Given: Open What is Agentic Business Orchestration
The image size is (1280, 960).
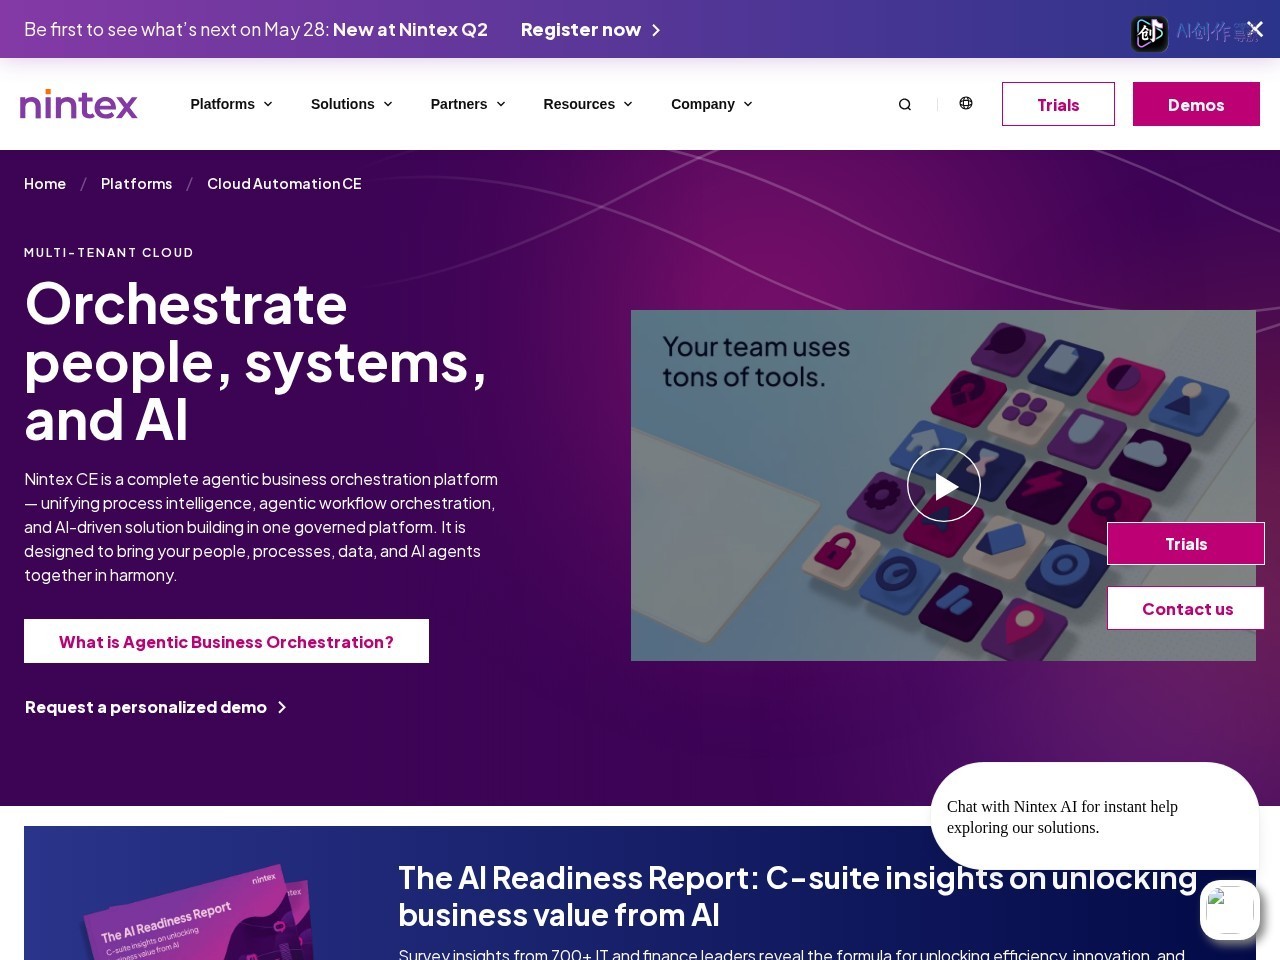Looking at the screenshot, I should tap(226, 641).
